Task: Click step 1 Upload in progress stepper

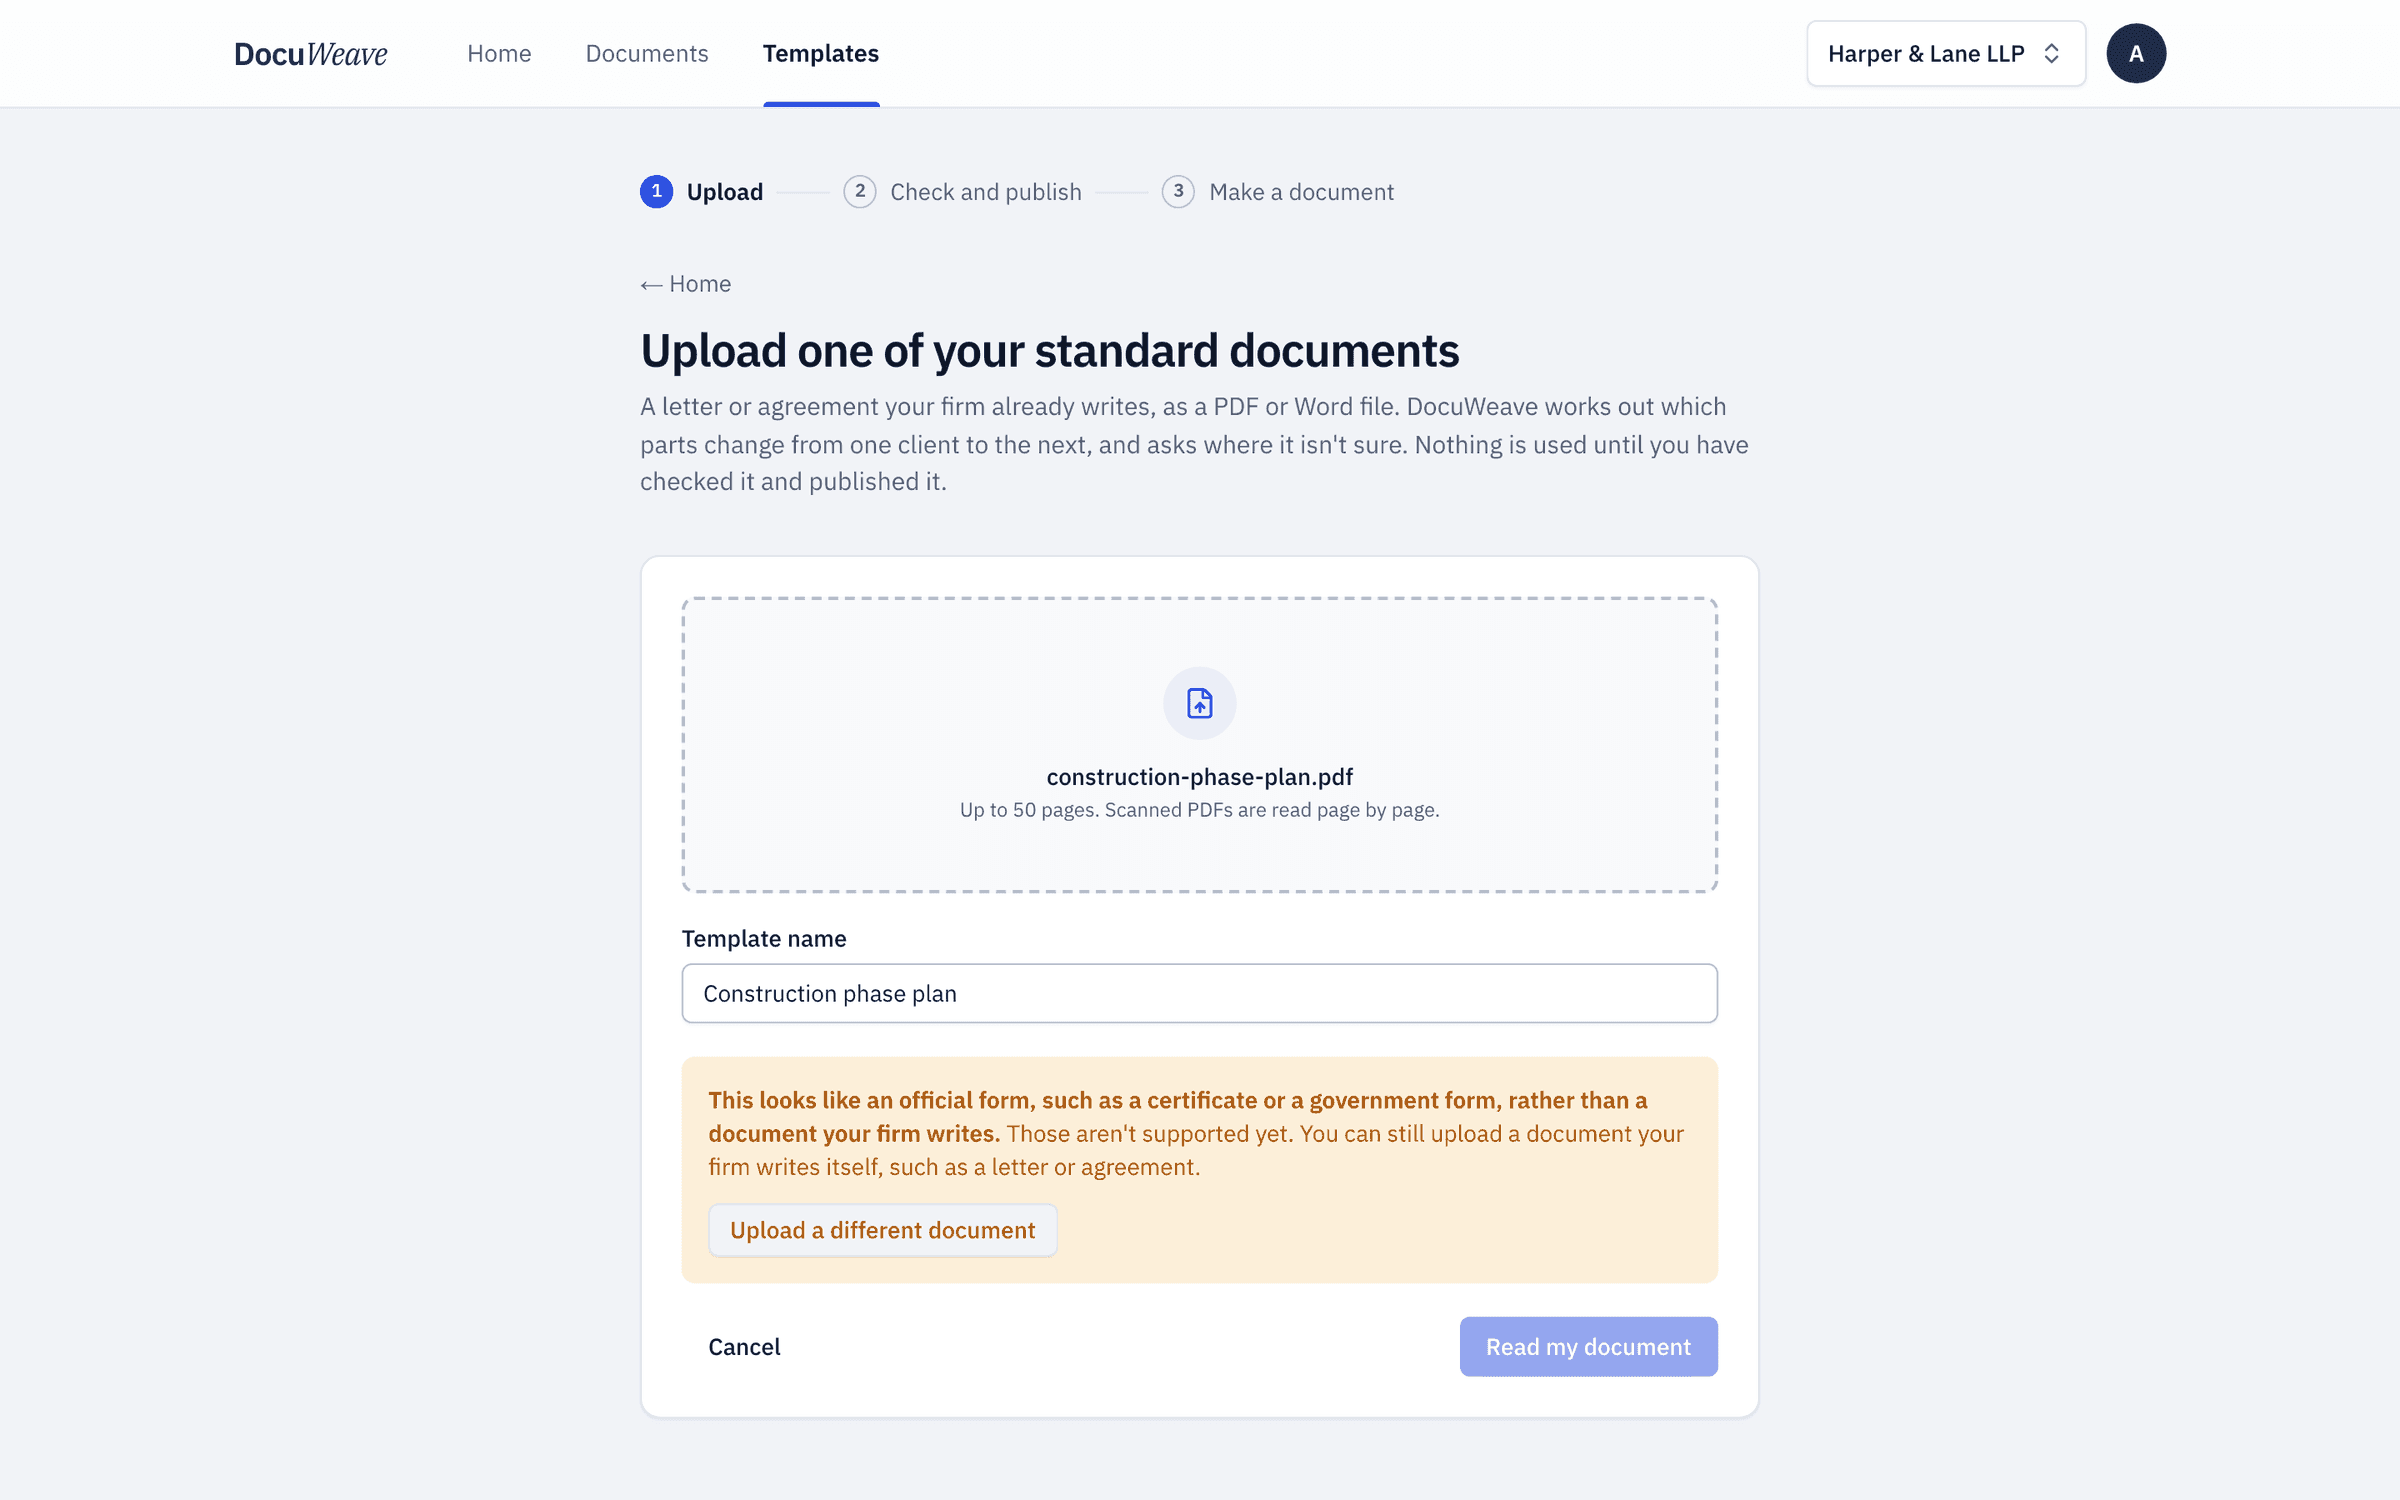Action: [702, 191]
